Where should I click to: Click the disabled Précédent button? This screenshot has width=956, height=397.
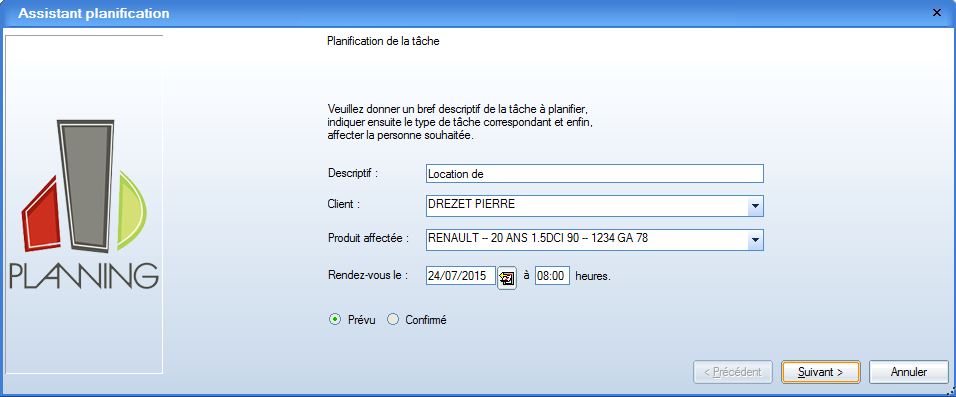click(733, 372)
